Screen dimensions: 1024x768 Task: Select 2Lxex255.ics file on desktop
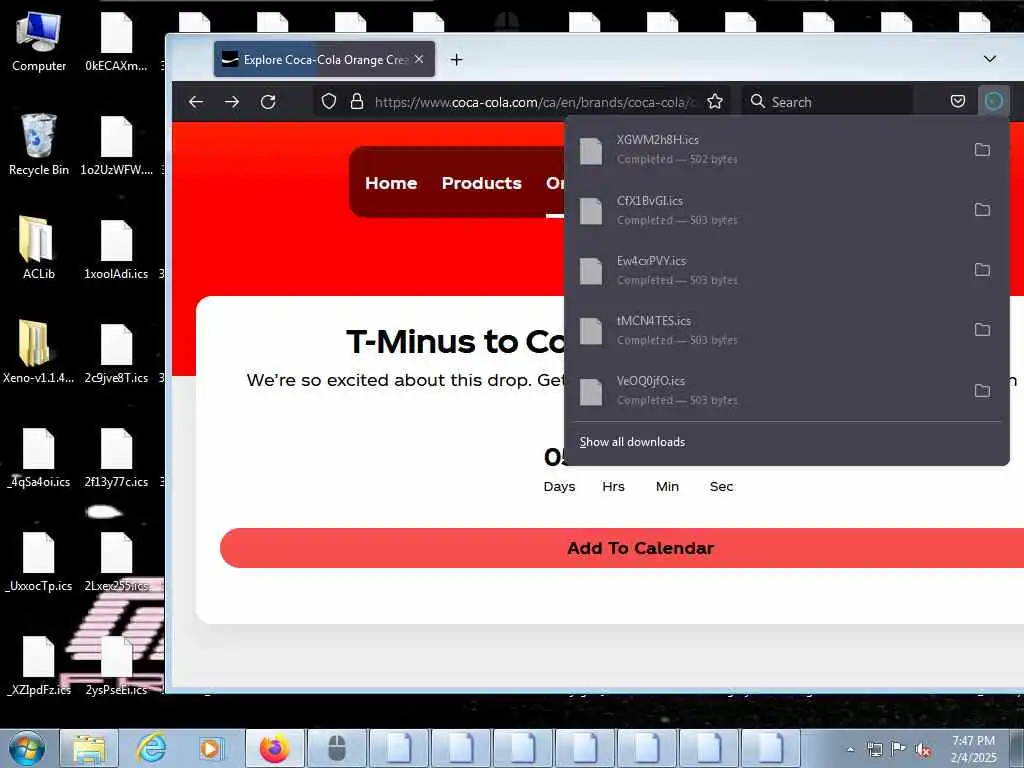coord(116,560)
